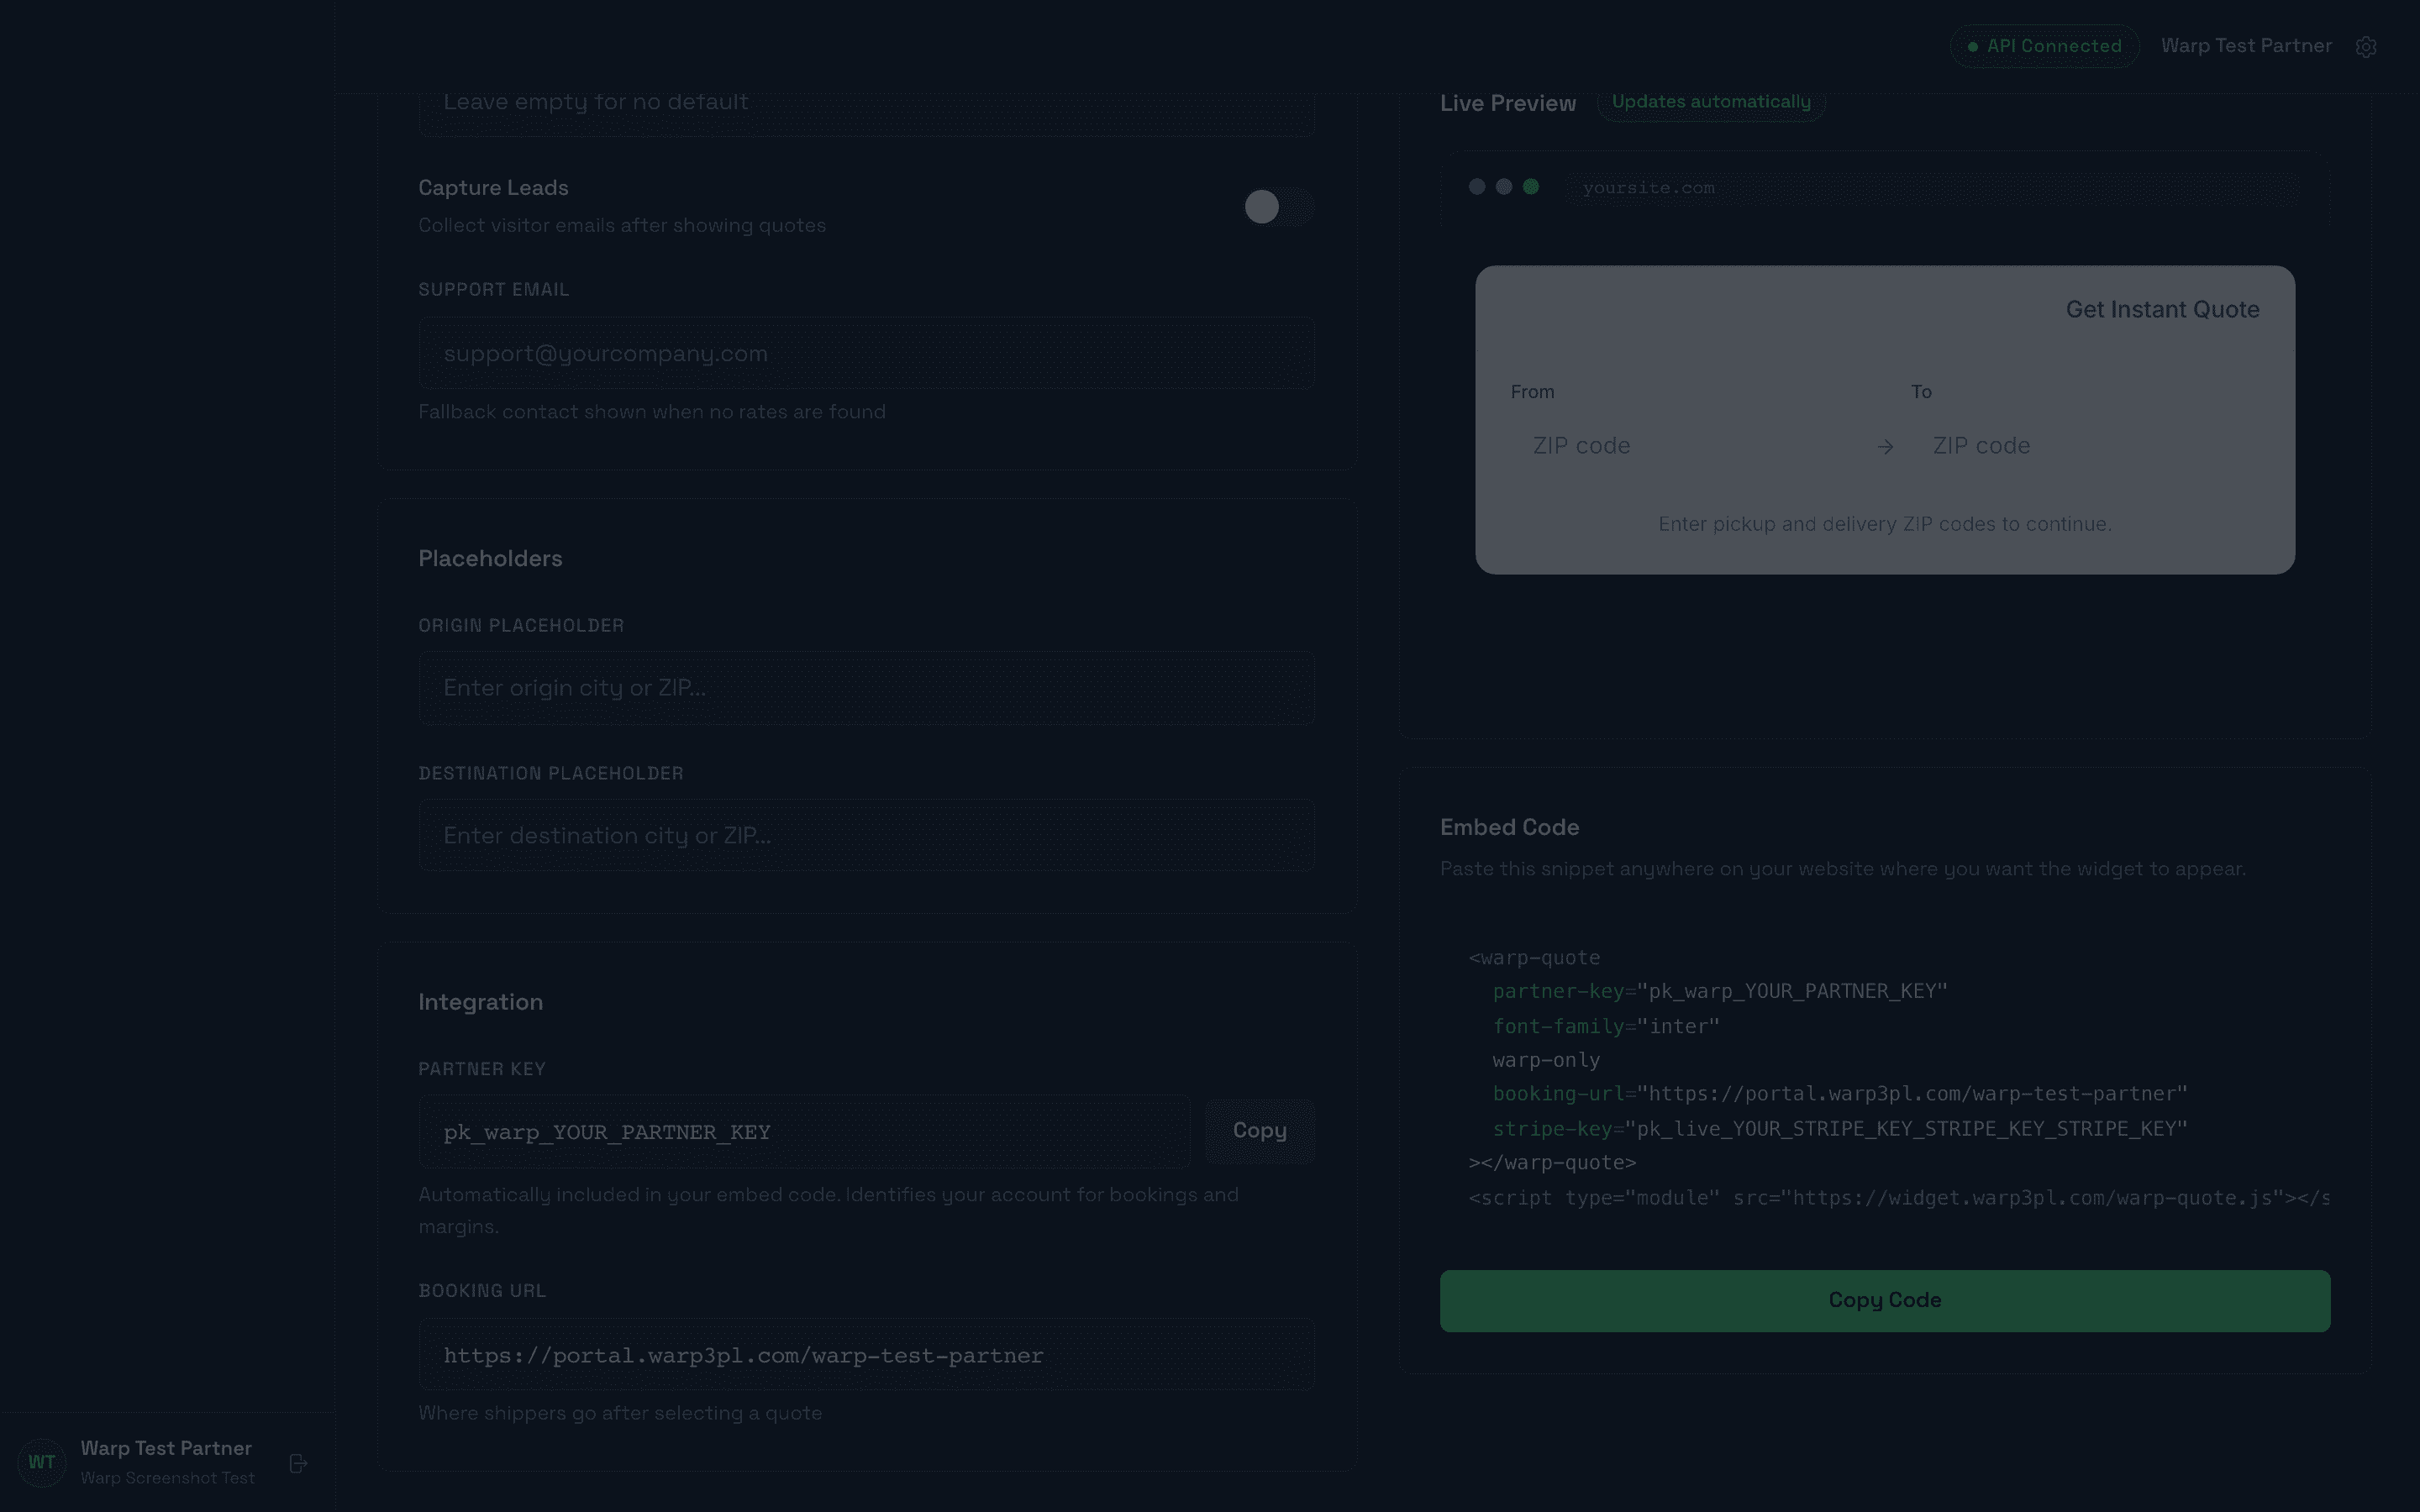Click the API Connected status badge

coord(2044,46)
